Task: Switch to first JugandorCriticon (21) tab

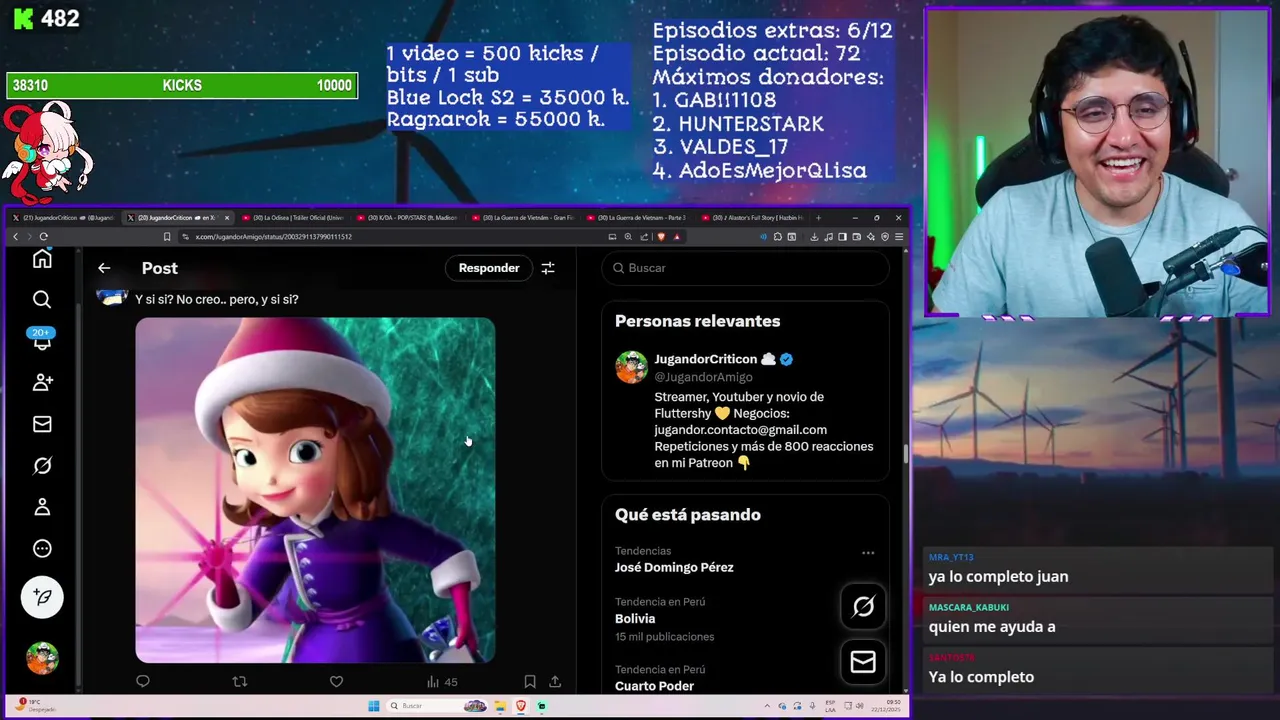Action: [64, 217]
